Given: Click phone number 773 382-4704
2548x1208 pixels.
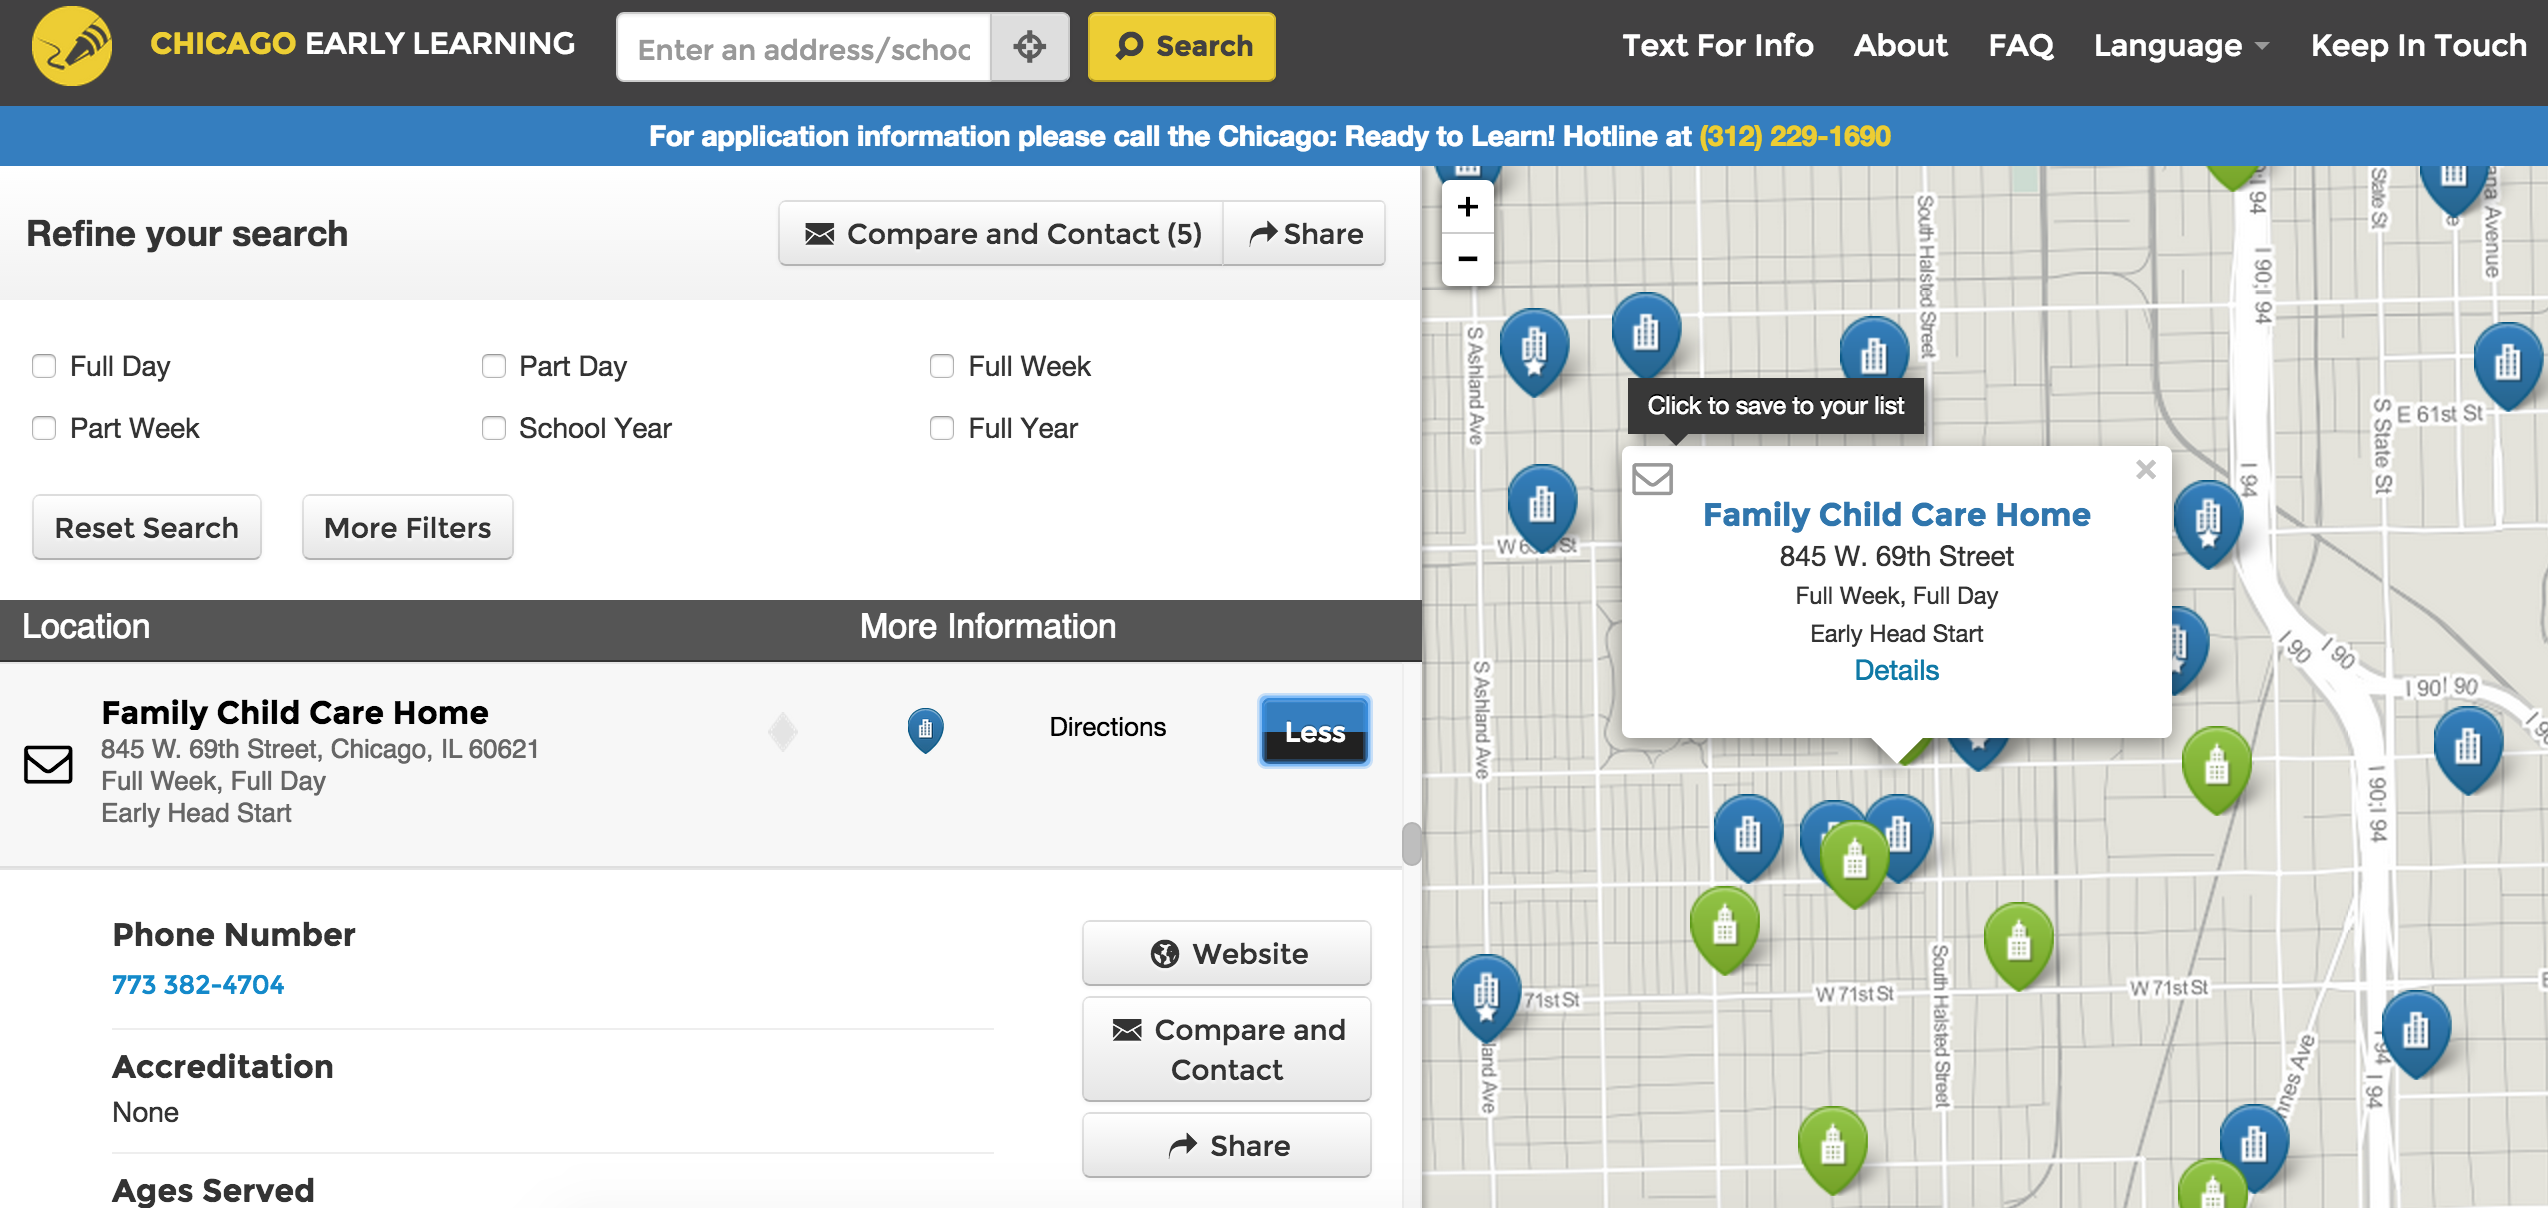Looking at the screenshot, I should 198,985.
